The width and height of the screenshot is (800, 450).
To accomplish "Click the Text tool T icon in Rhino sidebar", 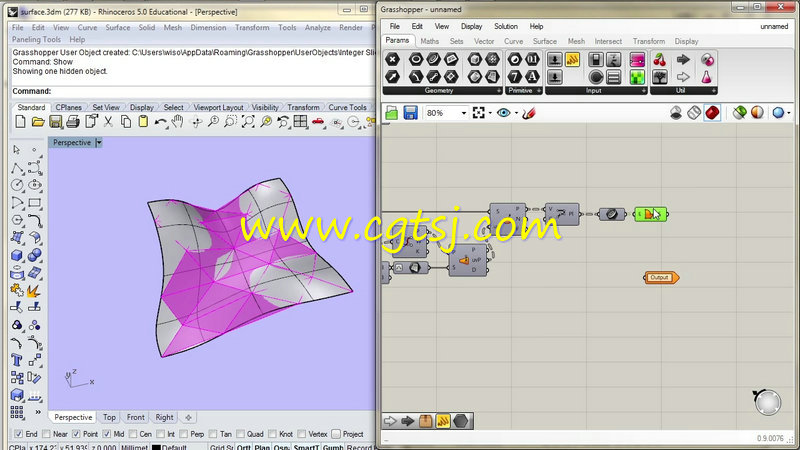I will 16,360.
